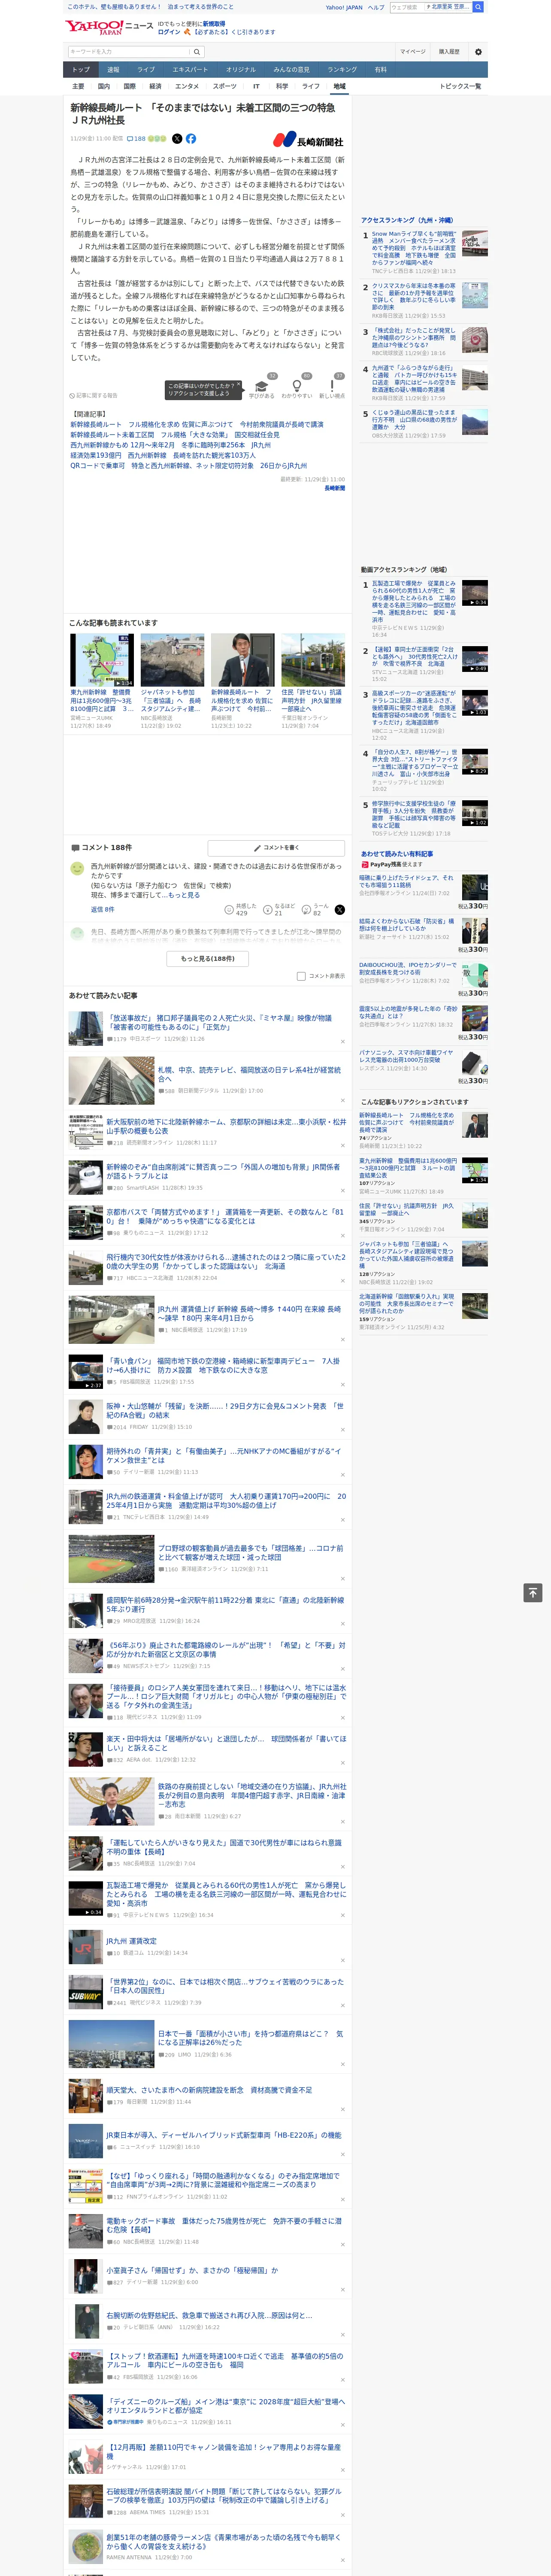Click the 学びがある reaction icon

coord(262,386)
